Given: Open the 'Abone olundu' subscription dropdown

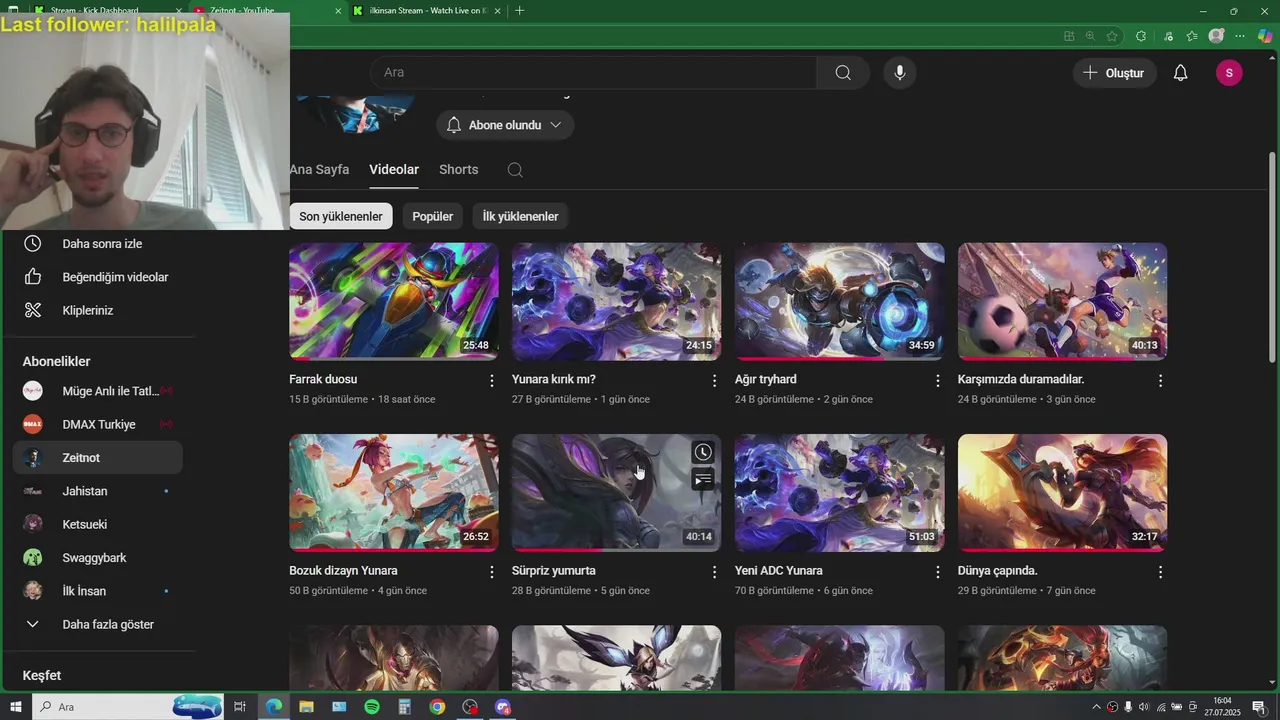Looking at the screenshot, I should (x=505, y=125).
